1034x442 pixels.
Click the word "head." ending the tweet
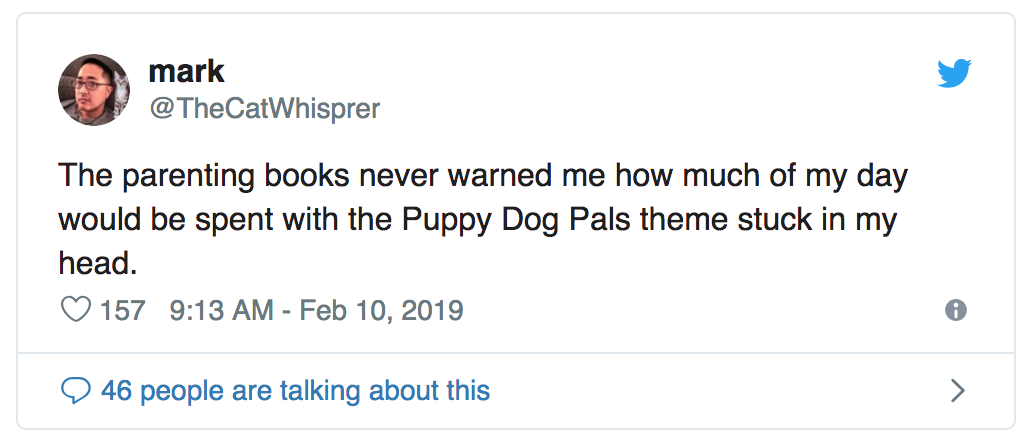pos(98,263)
